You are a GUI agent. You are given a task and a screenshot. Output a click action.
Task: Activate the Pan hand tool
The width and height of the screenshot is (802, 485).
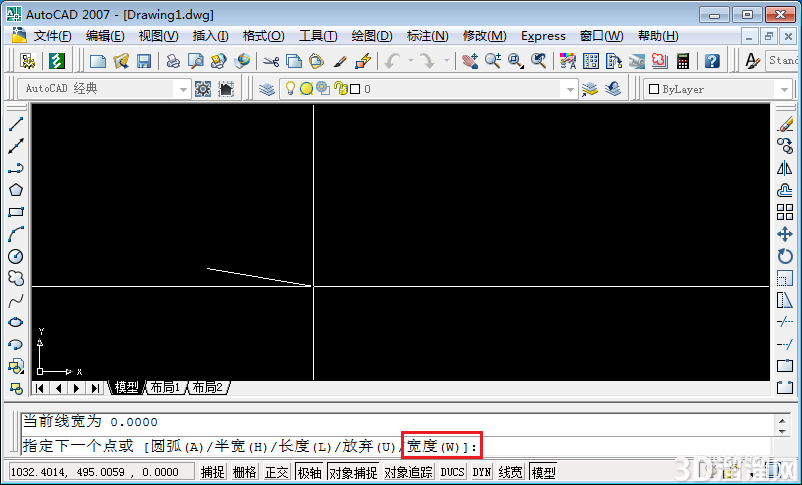(470, 61)
